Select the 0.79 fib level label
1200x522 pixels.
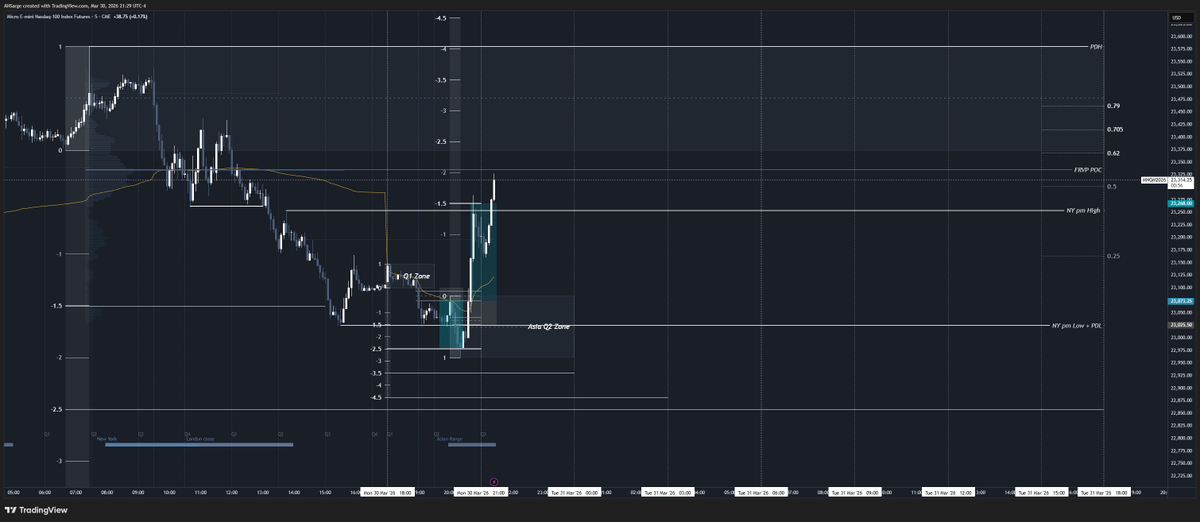[x=1113, y=106]
